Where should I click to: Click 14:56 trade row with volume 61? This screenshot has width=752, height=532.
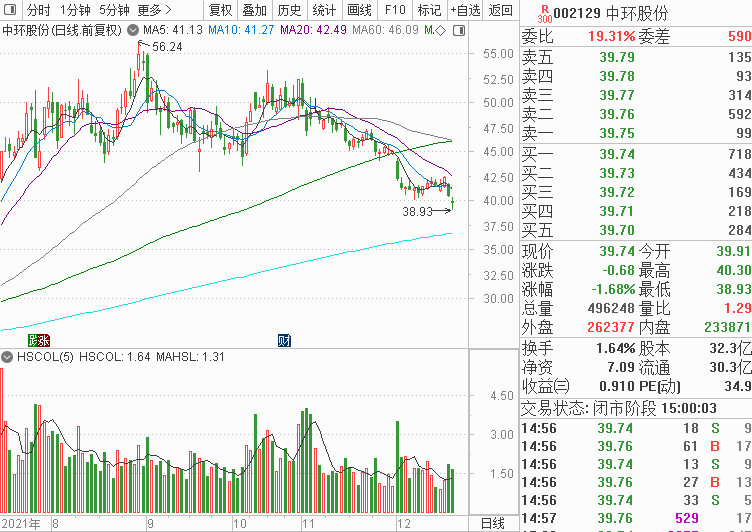[636, 447]
